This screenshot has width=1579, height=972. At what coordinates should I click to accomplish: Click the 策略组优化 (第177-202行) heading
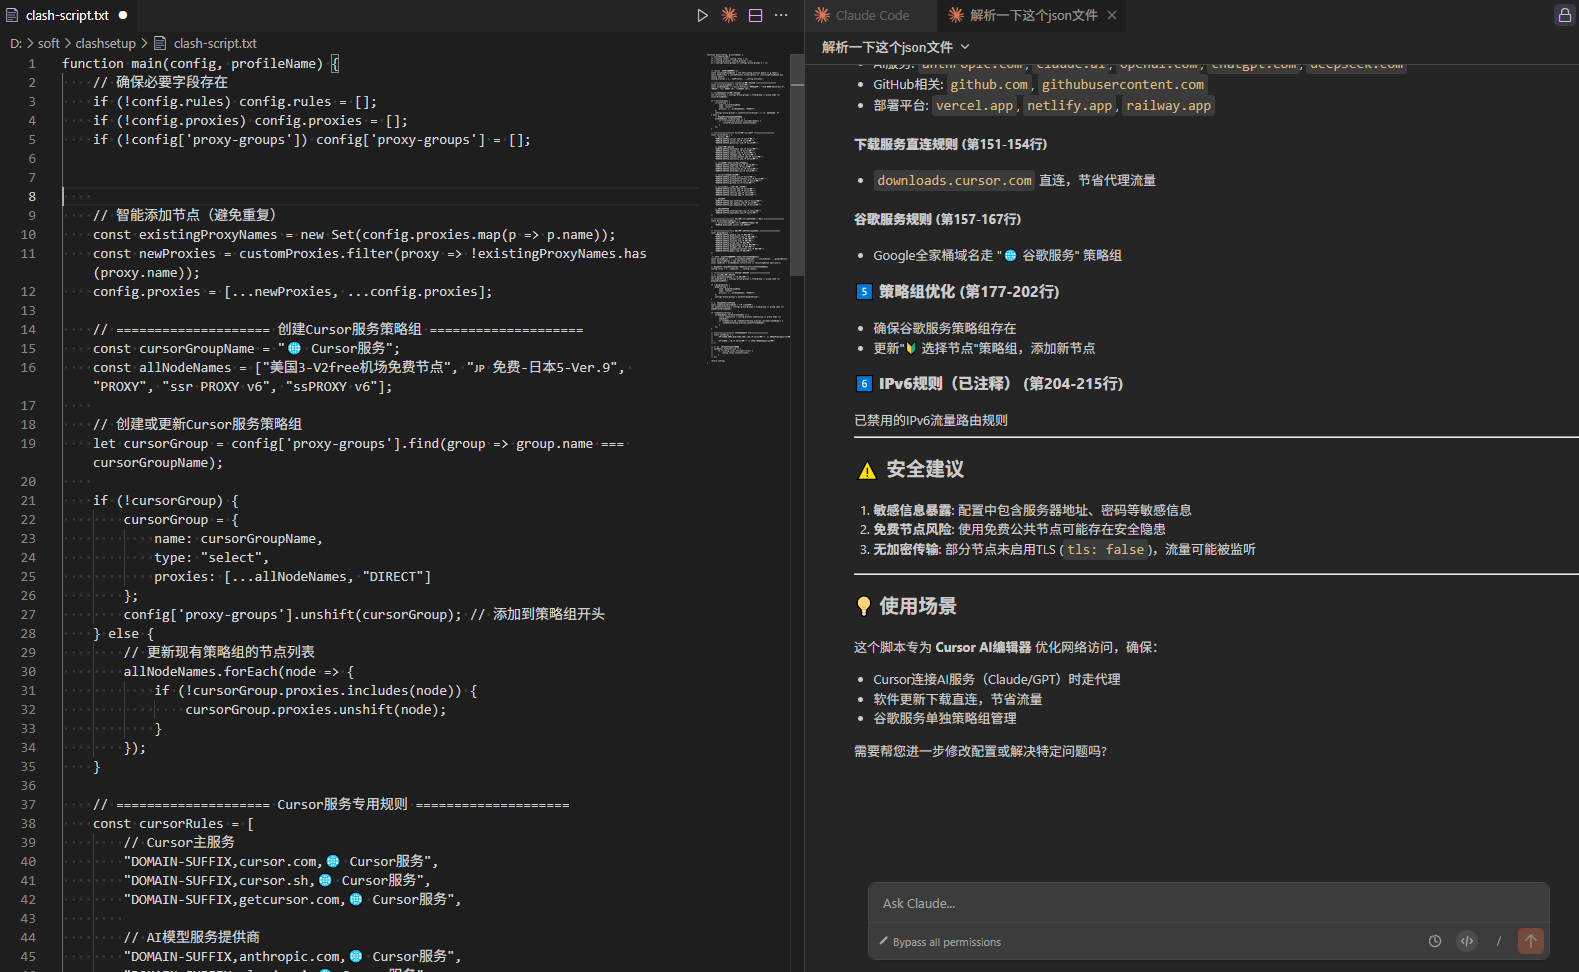coord(958,292)
